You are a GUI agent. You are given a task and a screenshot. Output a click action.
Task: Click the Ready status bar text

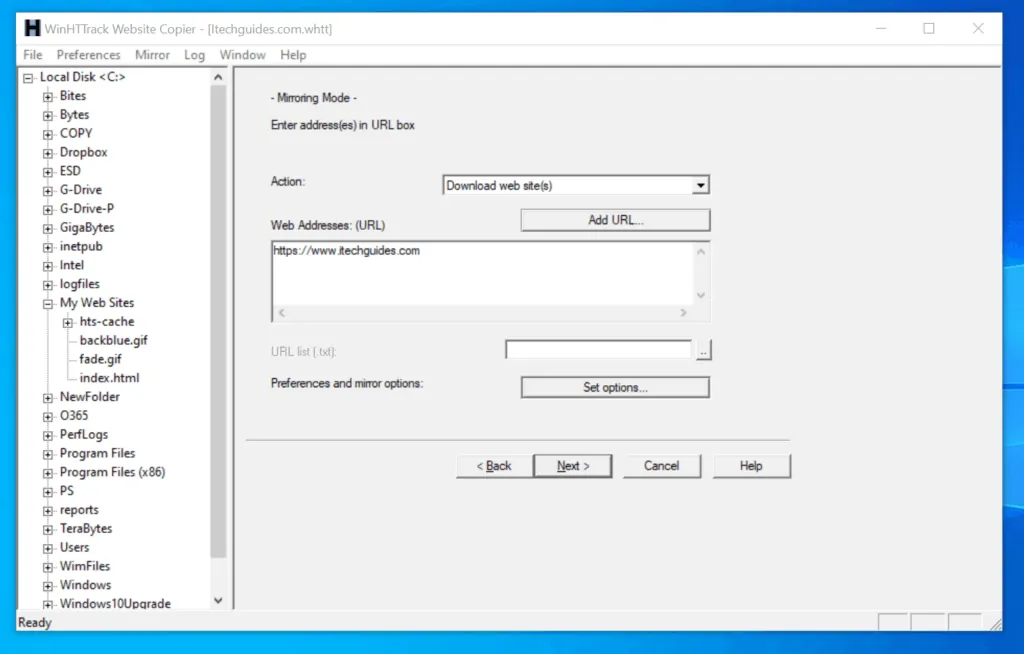[35, 623]
